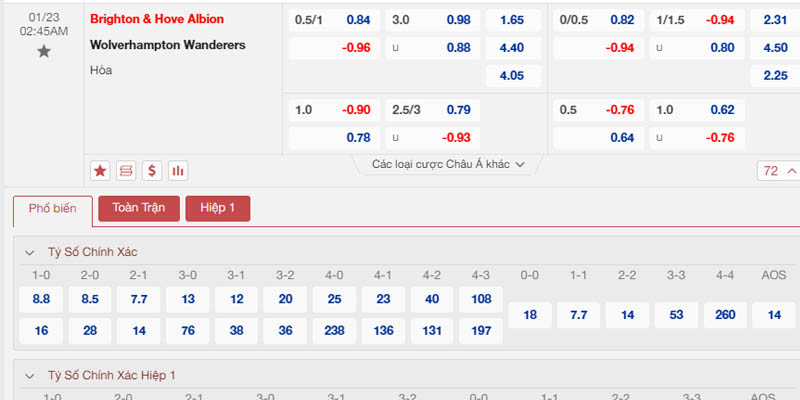Collapse the 'Tỷ Số Chính Xác' section
This screenshot has height=400, width=800.
31,252
